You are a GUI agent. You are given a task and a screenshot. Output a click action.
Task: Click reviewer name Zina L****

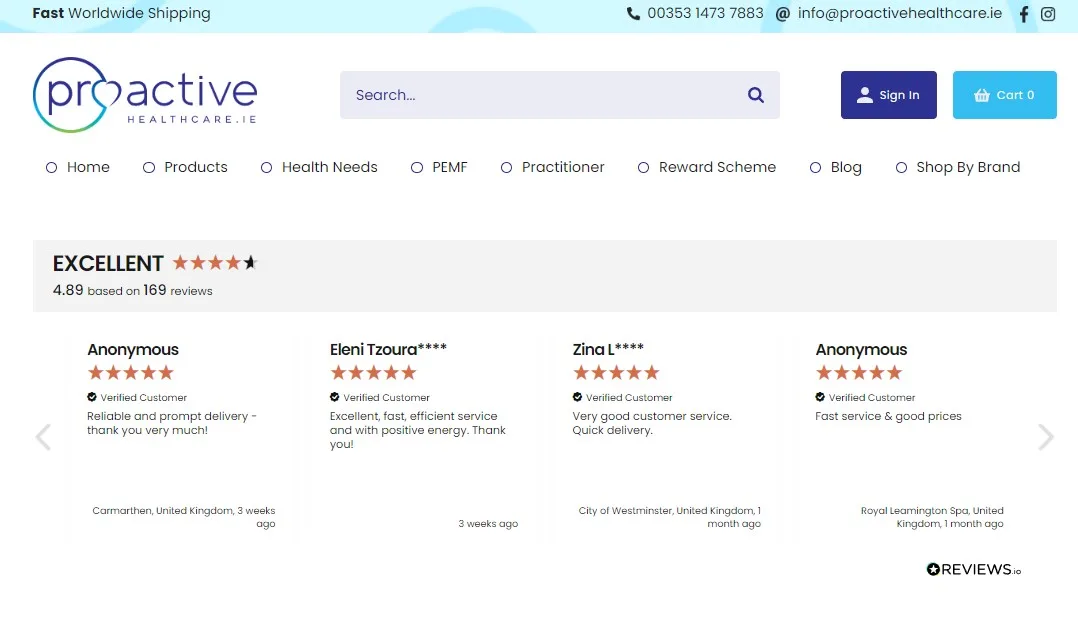[608, 349]
